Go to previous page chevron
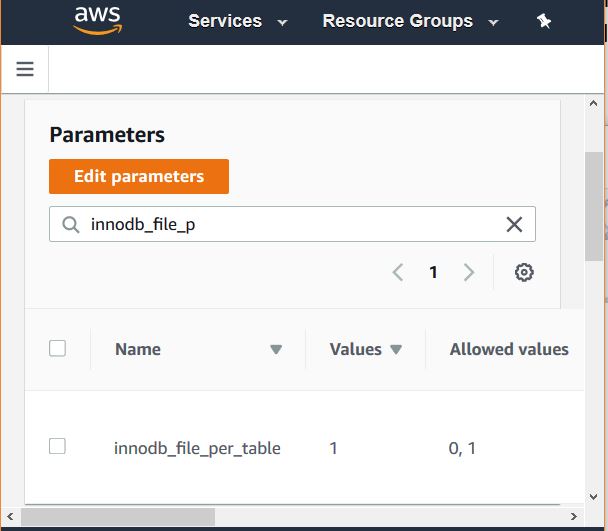608x531 pixels. point(398,272)
